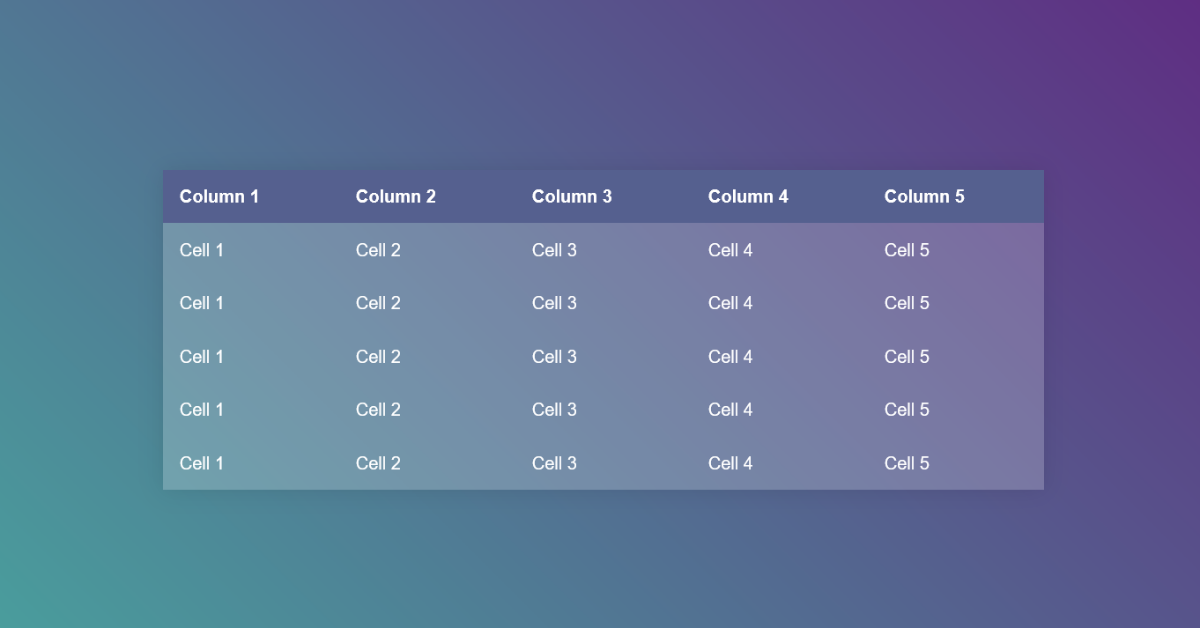The height and width of the screenshot is (628, 1200).
Task: Select Cell 3 in the fourth row
Action: [x=554, y=409]
